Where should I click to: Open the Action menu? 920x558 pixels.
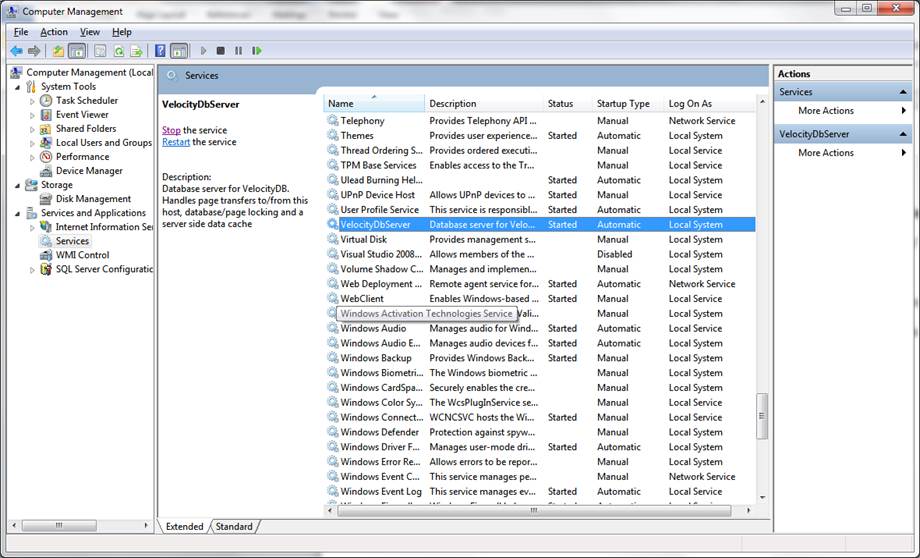tap(53, 32)
